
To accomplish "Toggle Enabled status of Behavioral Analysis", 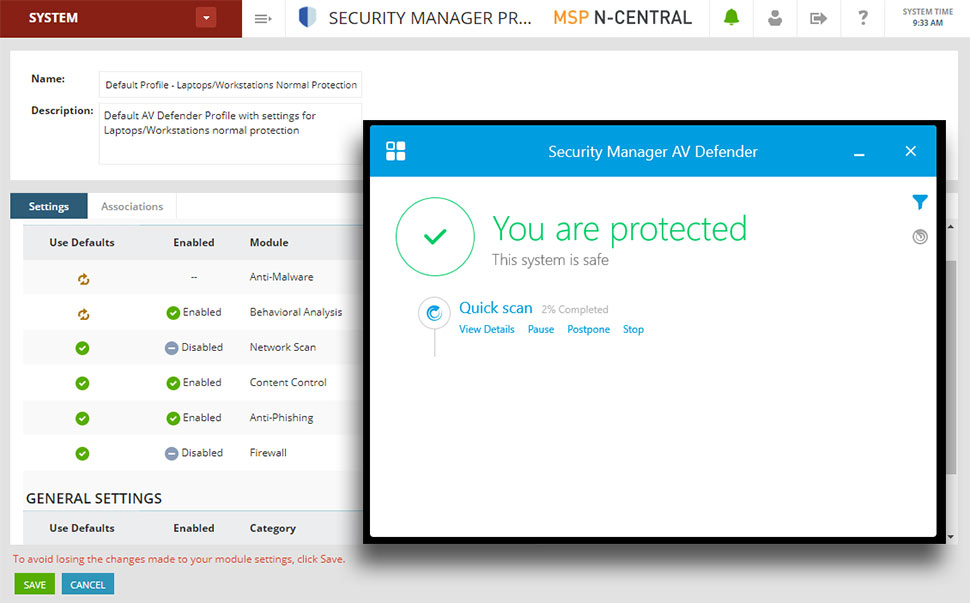I will [194, 312].
